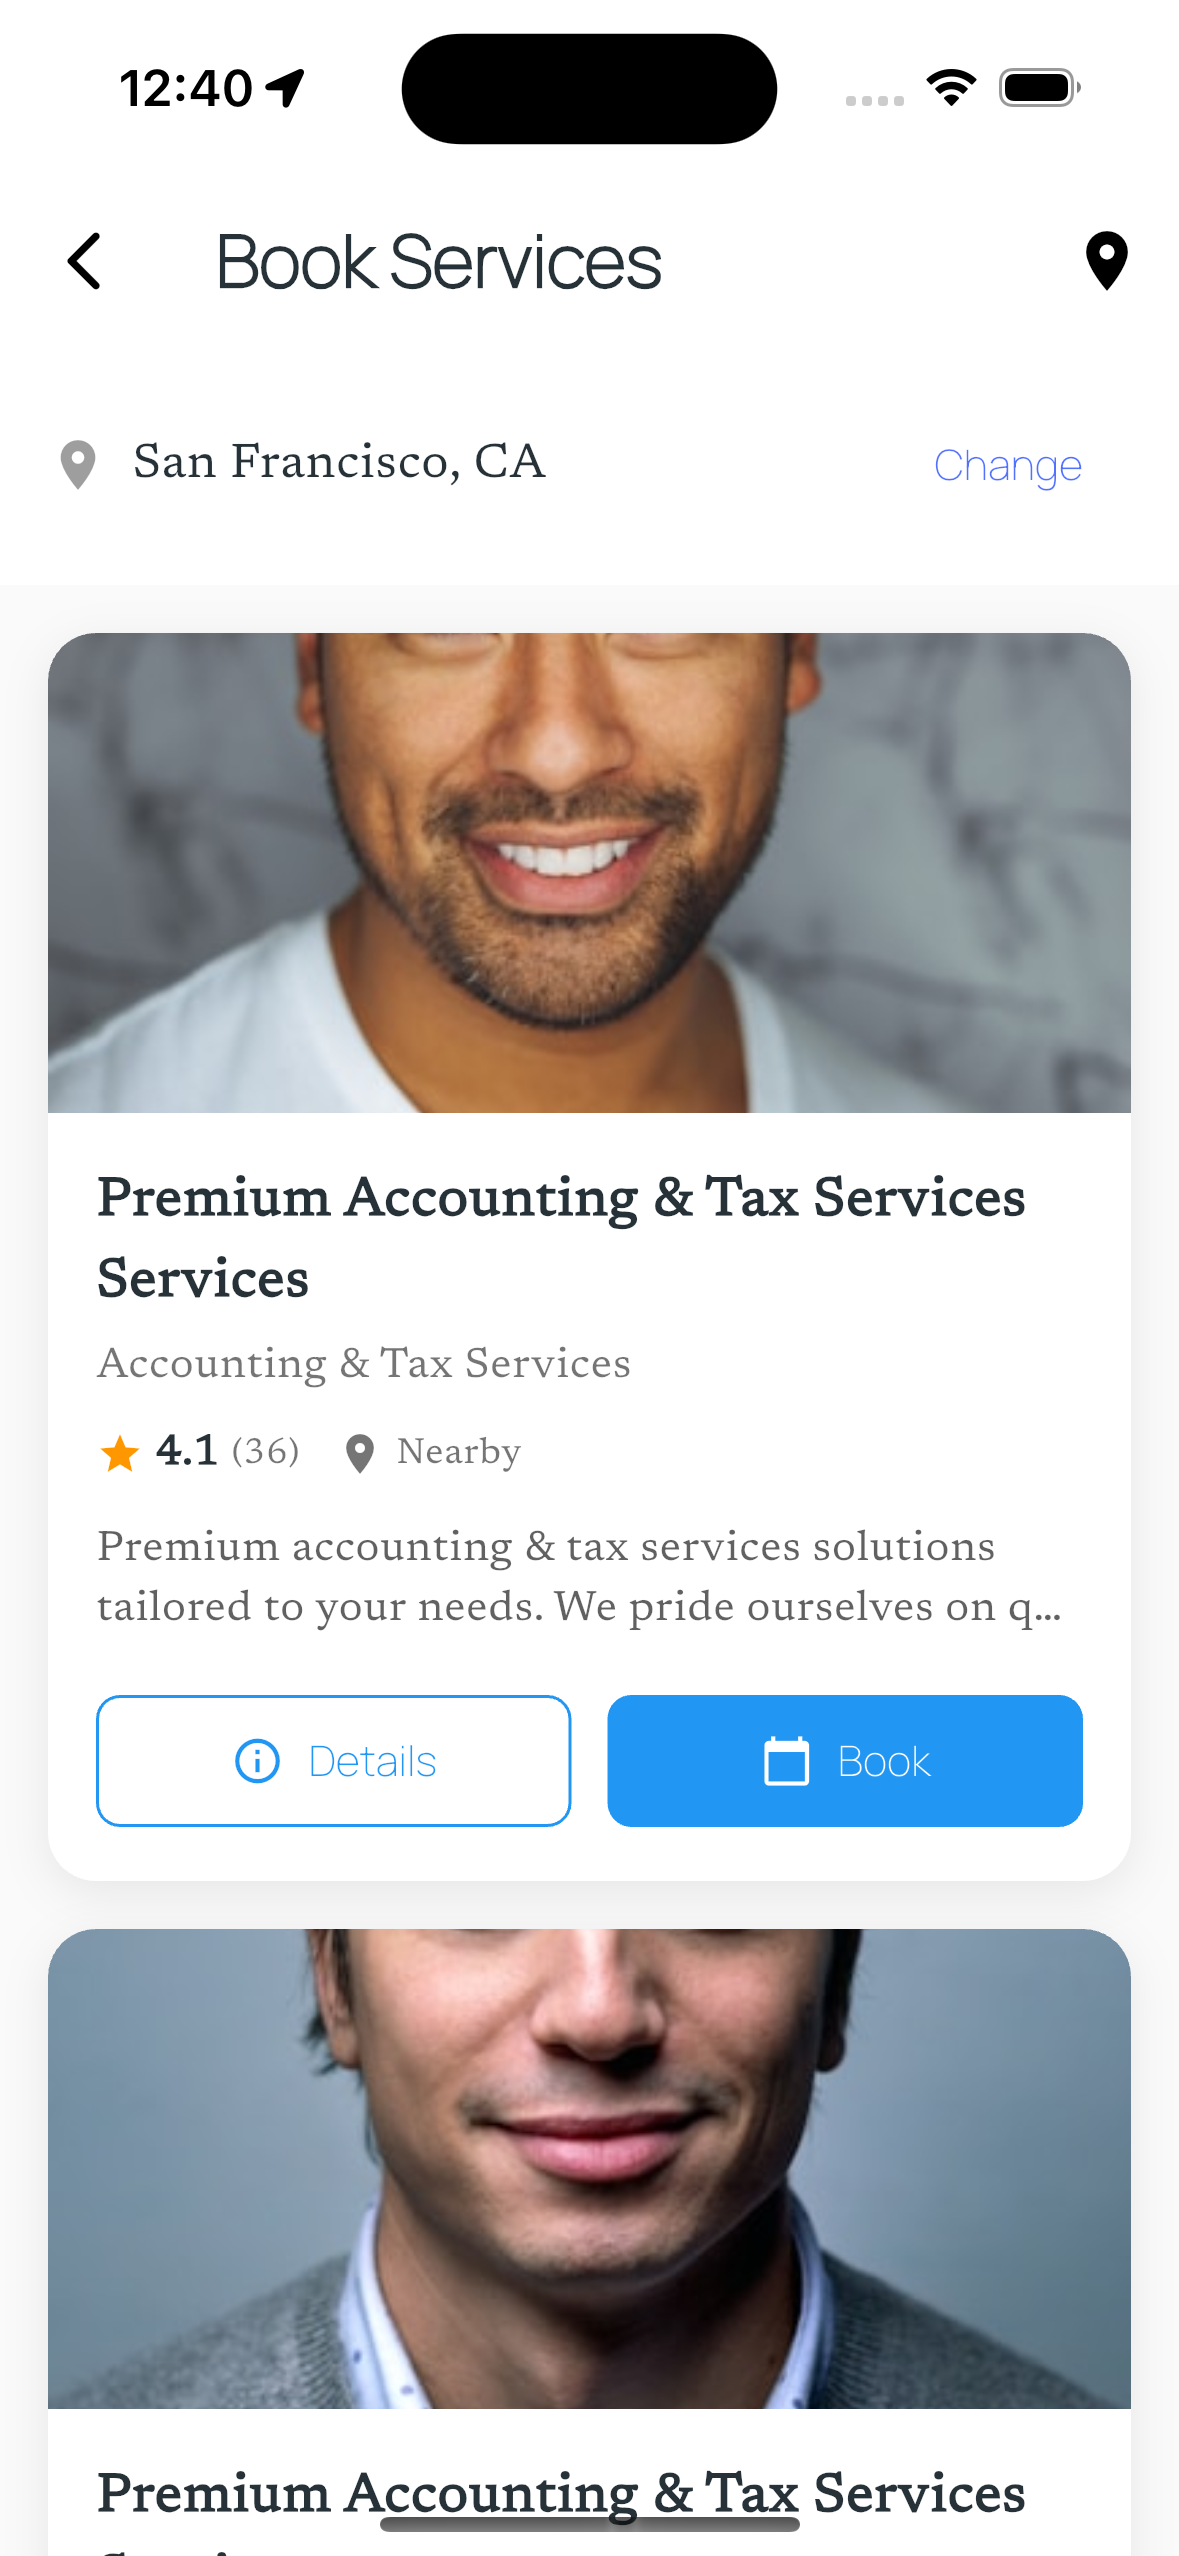
Task: Tap the Book Services page title
Action: point(438,262)
